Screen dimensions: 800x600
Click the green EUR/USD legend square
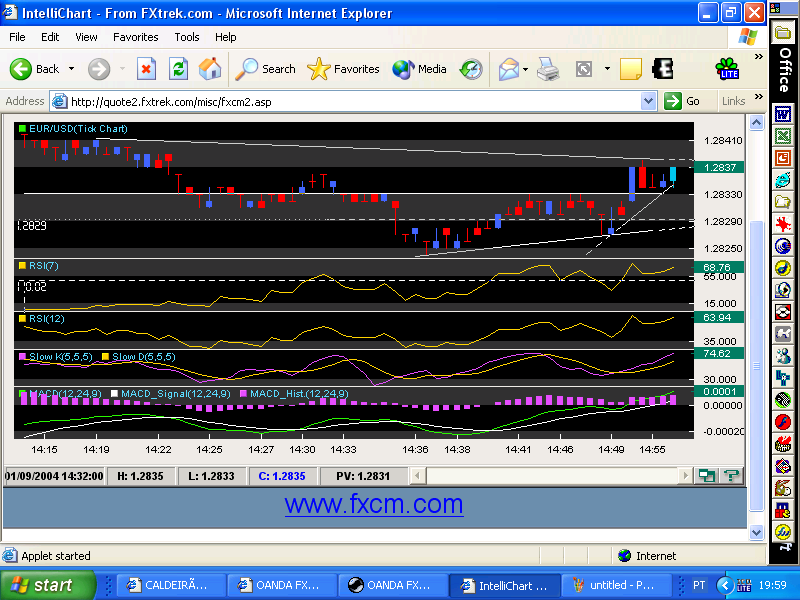(x=22, y=129)
